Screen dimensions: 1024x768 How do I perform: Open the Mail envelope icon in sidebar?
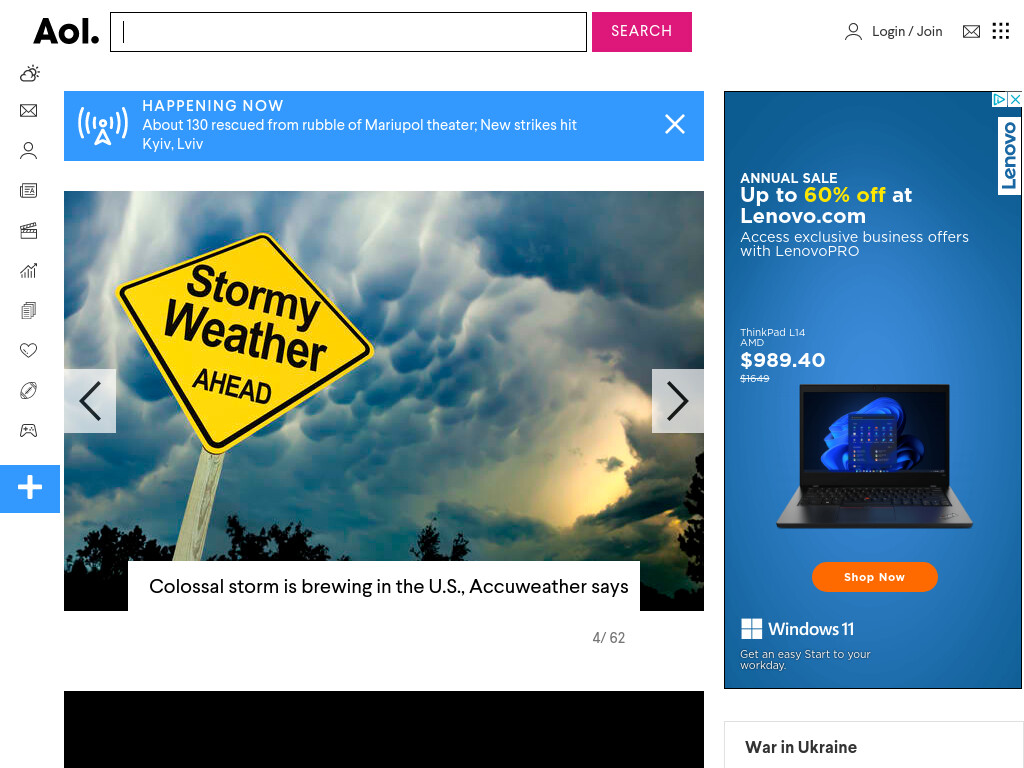(28, 110)
